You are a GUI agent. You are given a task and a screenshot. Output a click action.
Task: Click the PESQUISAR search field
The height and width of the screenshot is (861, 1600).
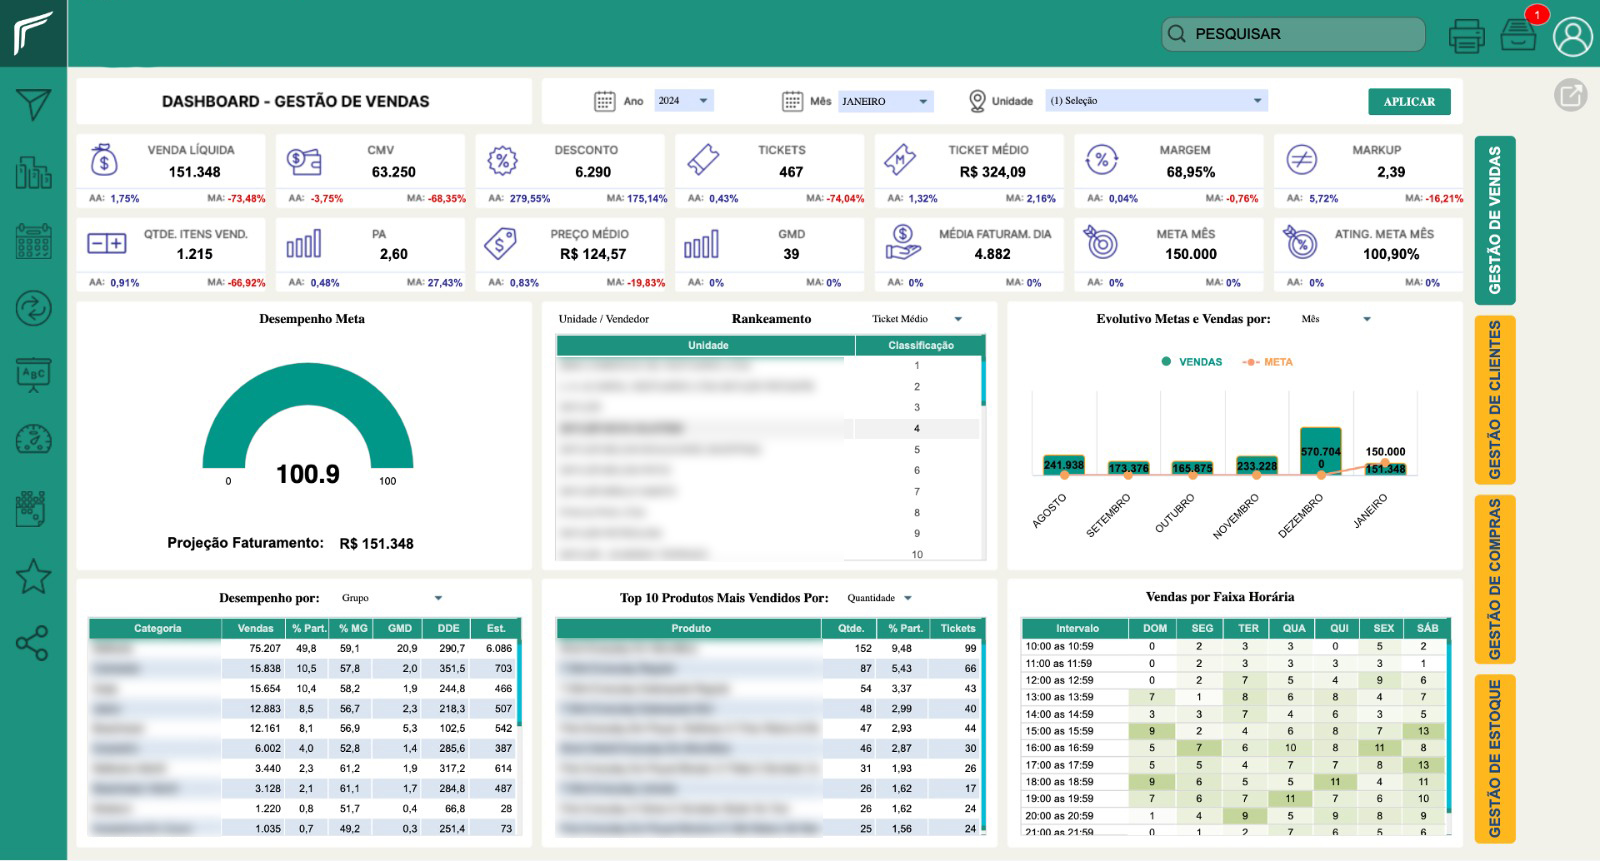[x=1293, y=34]
